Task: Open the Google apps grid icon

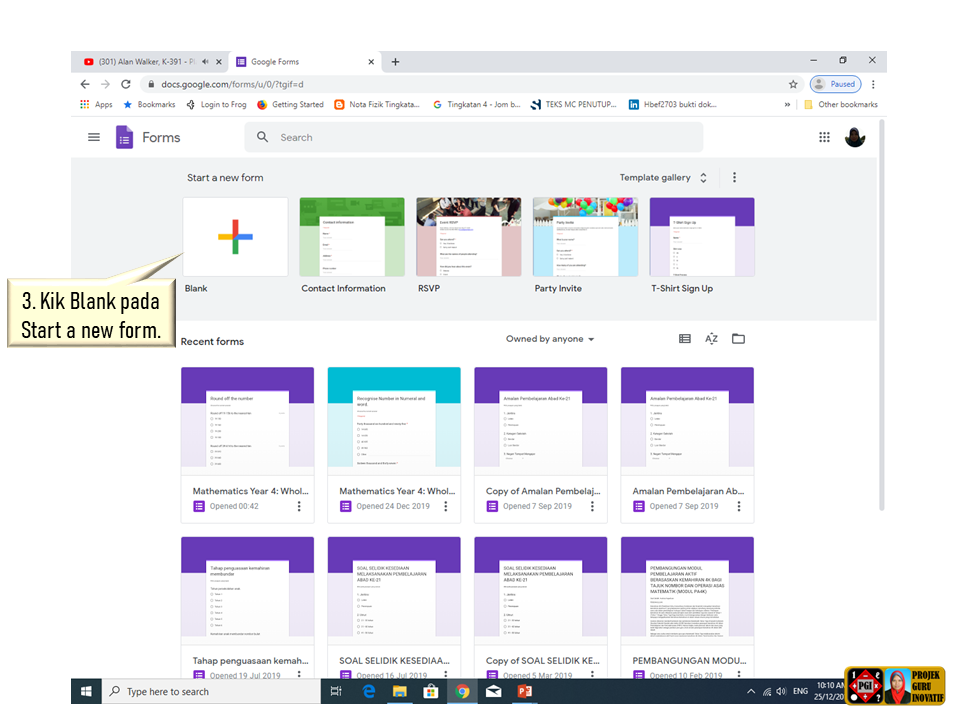Action: (x=824, y=137)
